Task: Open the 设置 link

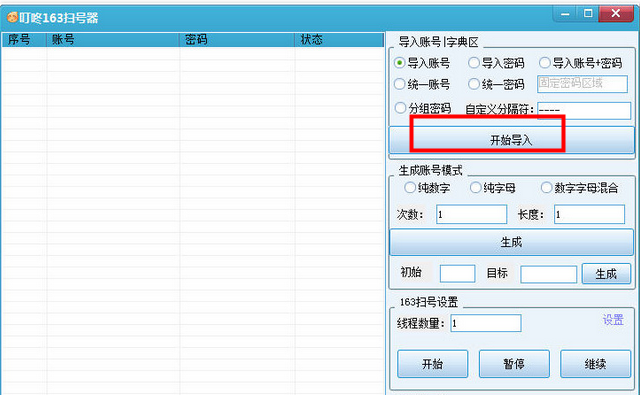Action: coord(613,320)
